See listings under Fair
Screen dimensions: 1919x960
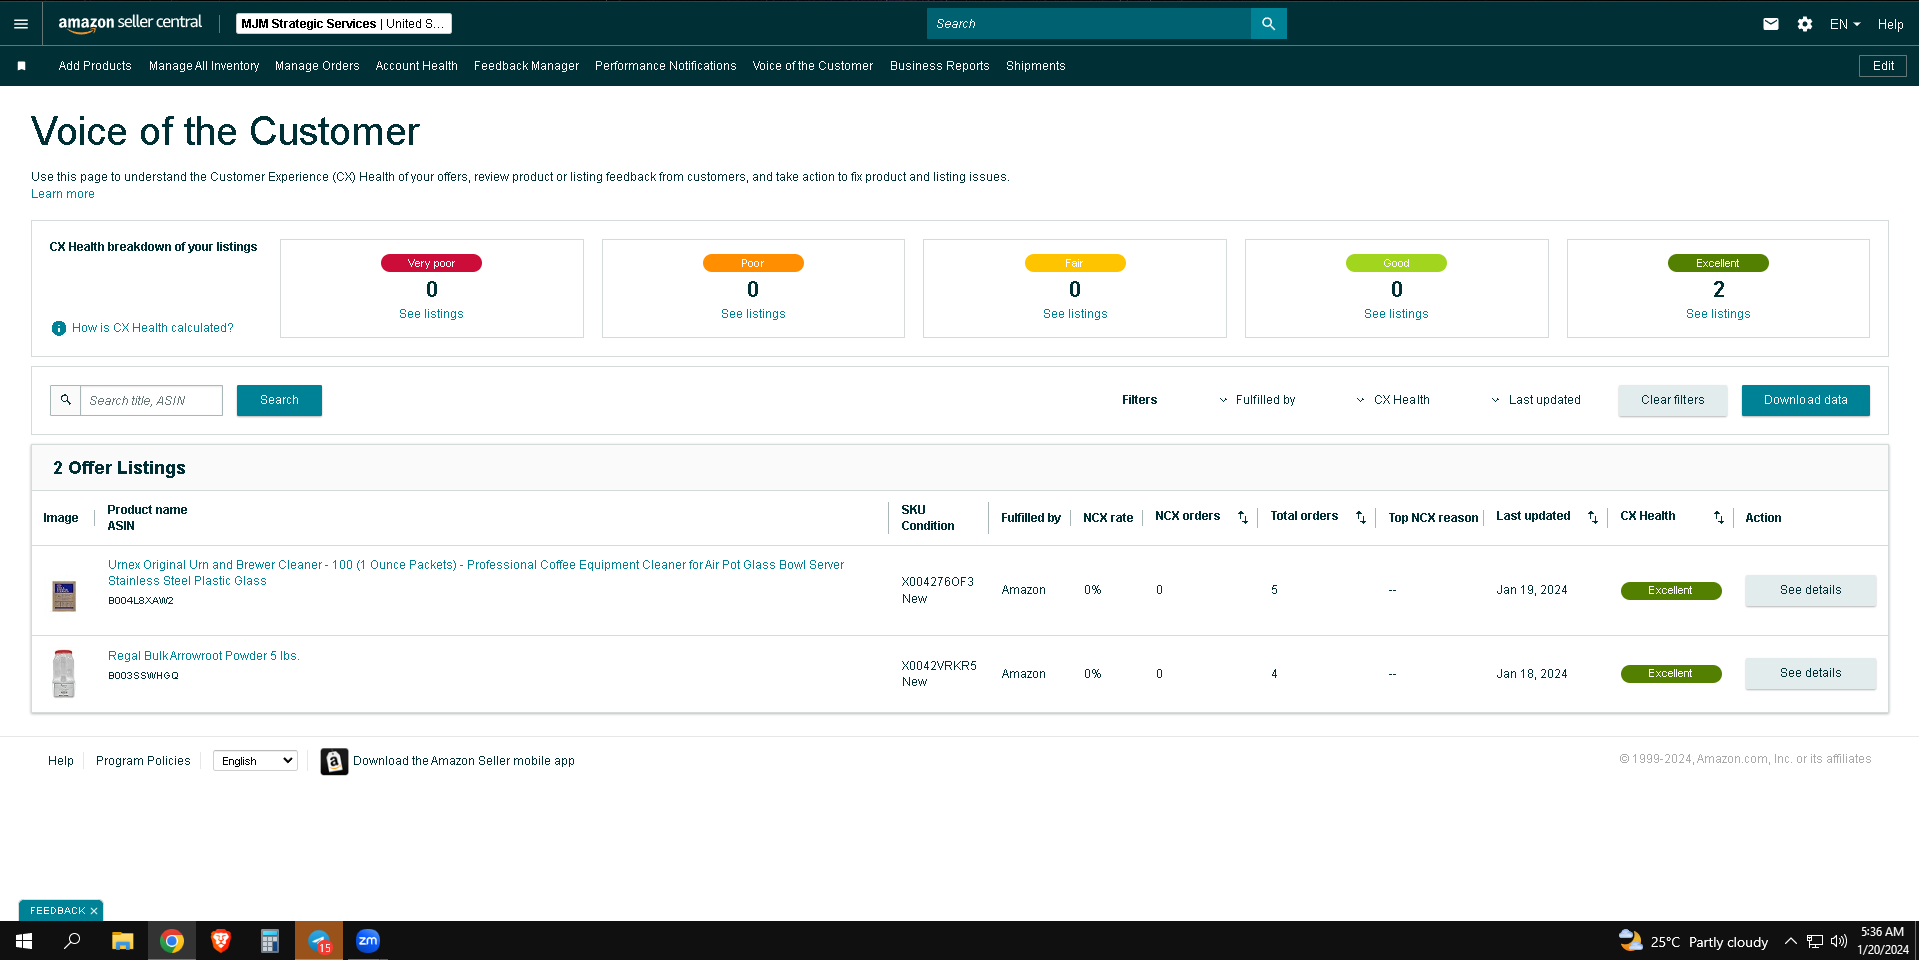coord(1075,314)
